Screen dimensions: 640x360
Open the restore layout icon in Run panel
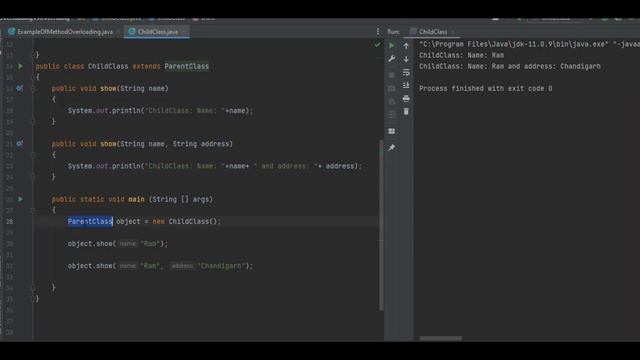[392, 131]
